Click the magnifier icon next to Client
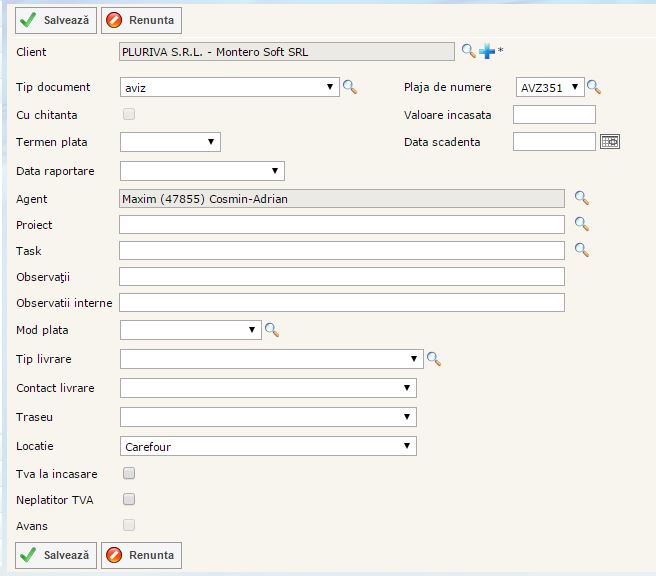This screenshot has width=656, height=576. coord(468,51)
